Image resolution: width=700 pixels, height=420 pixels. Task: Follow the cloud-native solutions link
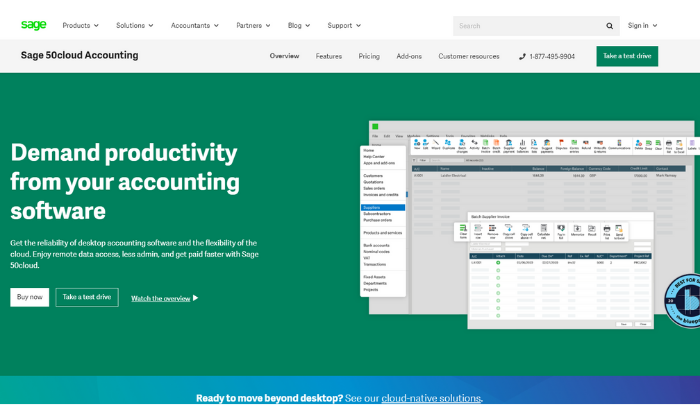coord(431,398)
